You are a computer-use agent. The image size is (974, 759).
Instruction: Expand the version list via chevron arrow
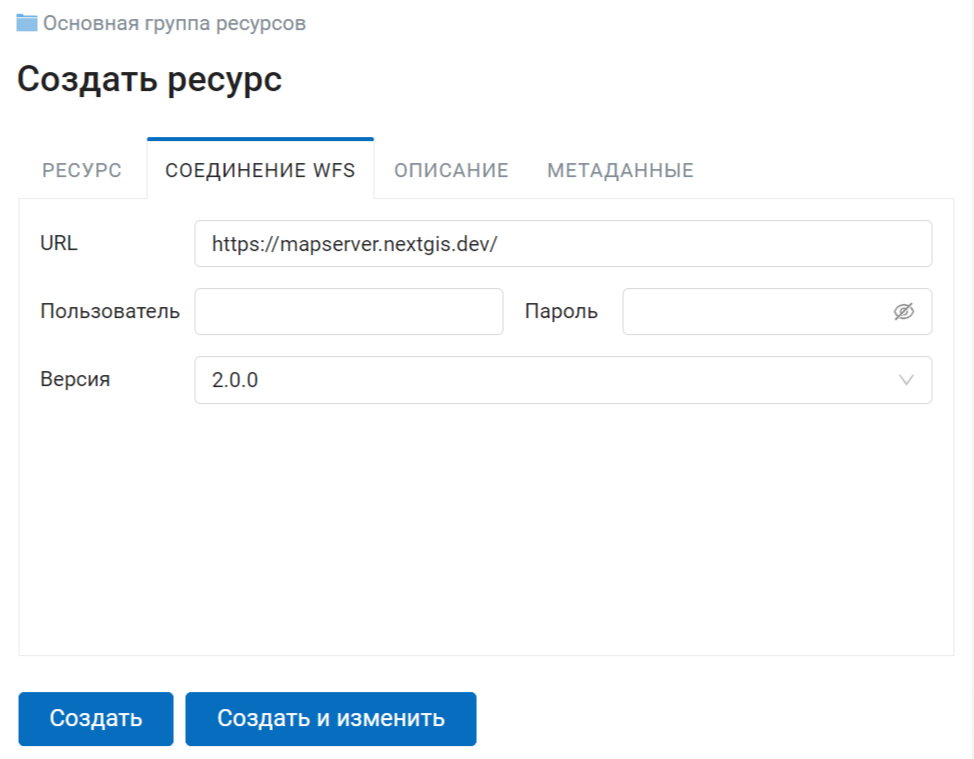click(906, 380)
